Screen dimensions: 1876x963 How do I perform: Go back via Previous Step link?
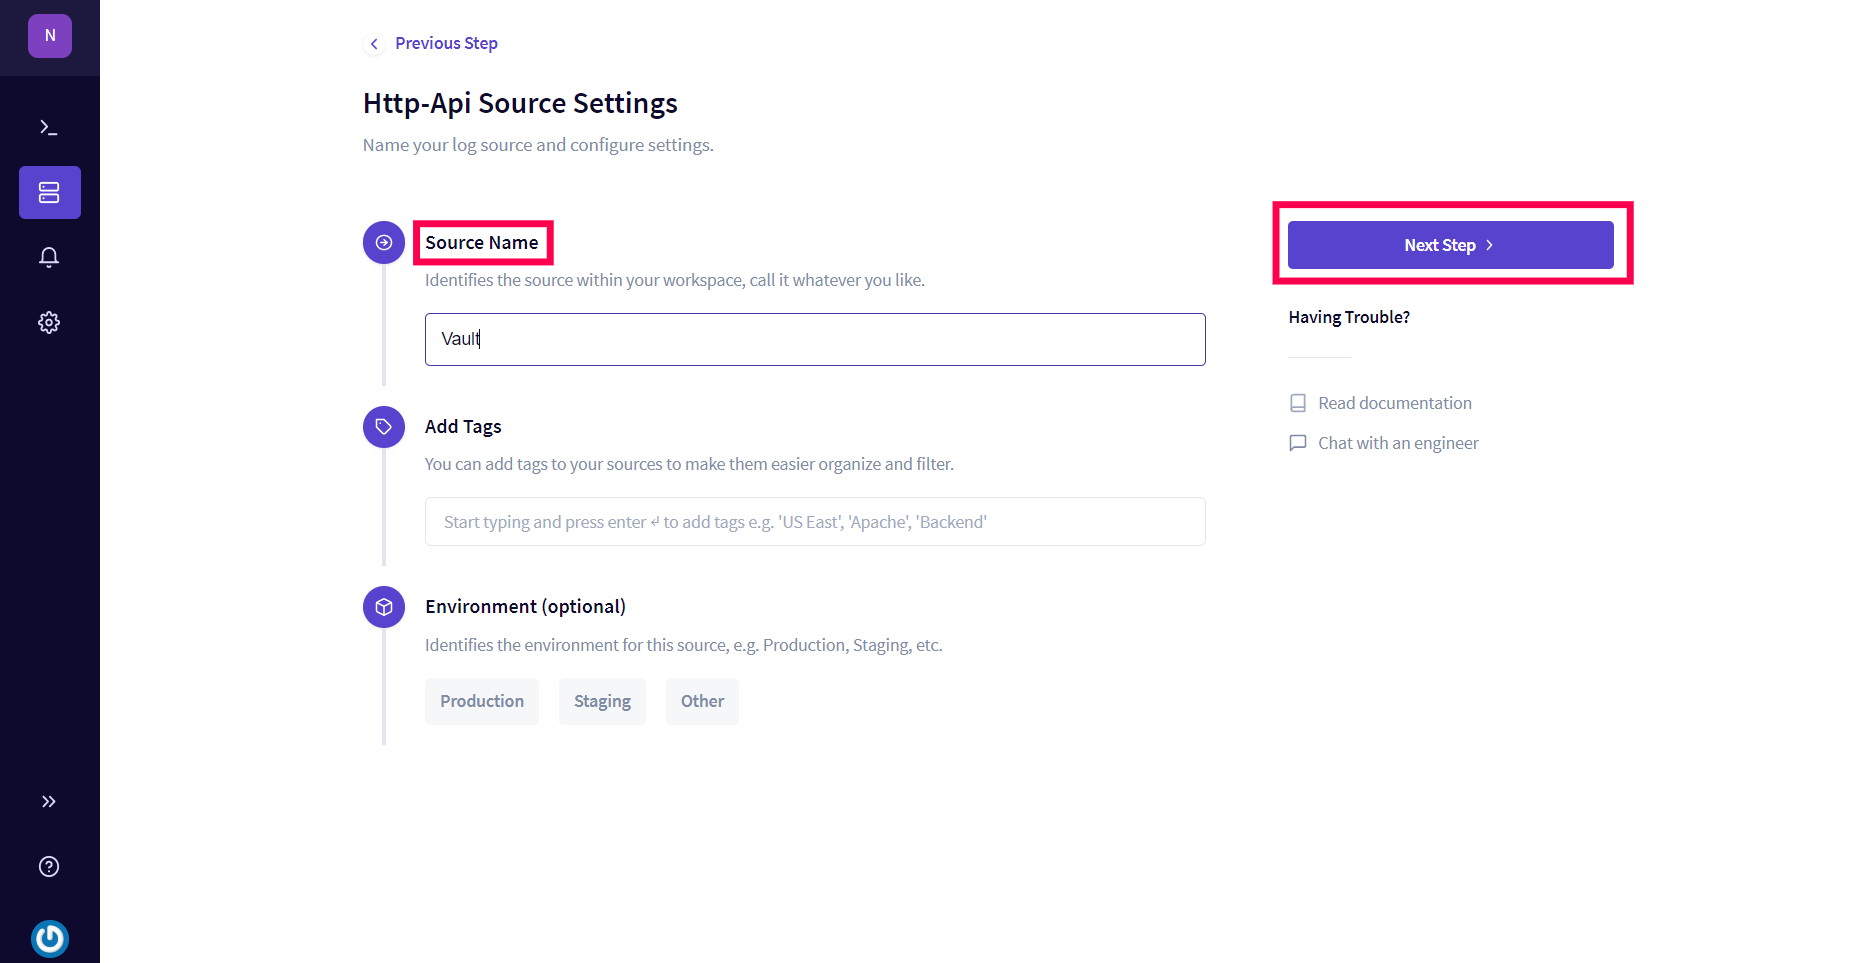coord(446,43)
